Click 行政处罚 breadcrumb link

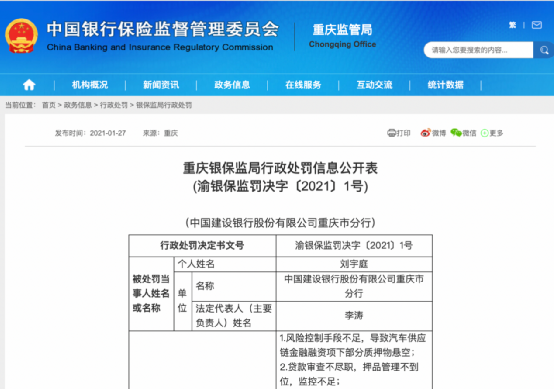pos(114,105)
